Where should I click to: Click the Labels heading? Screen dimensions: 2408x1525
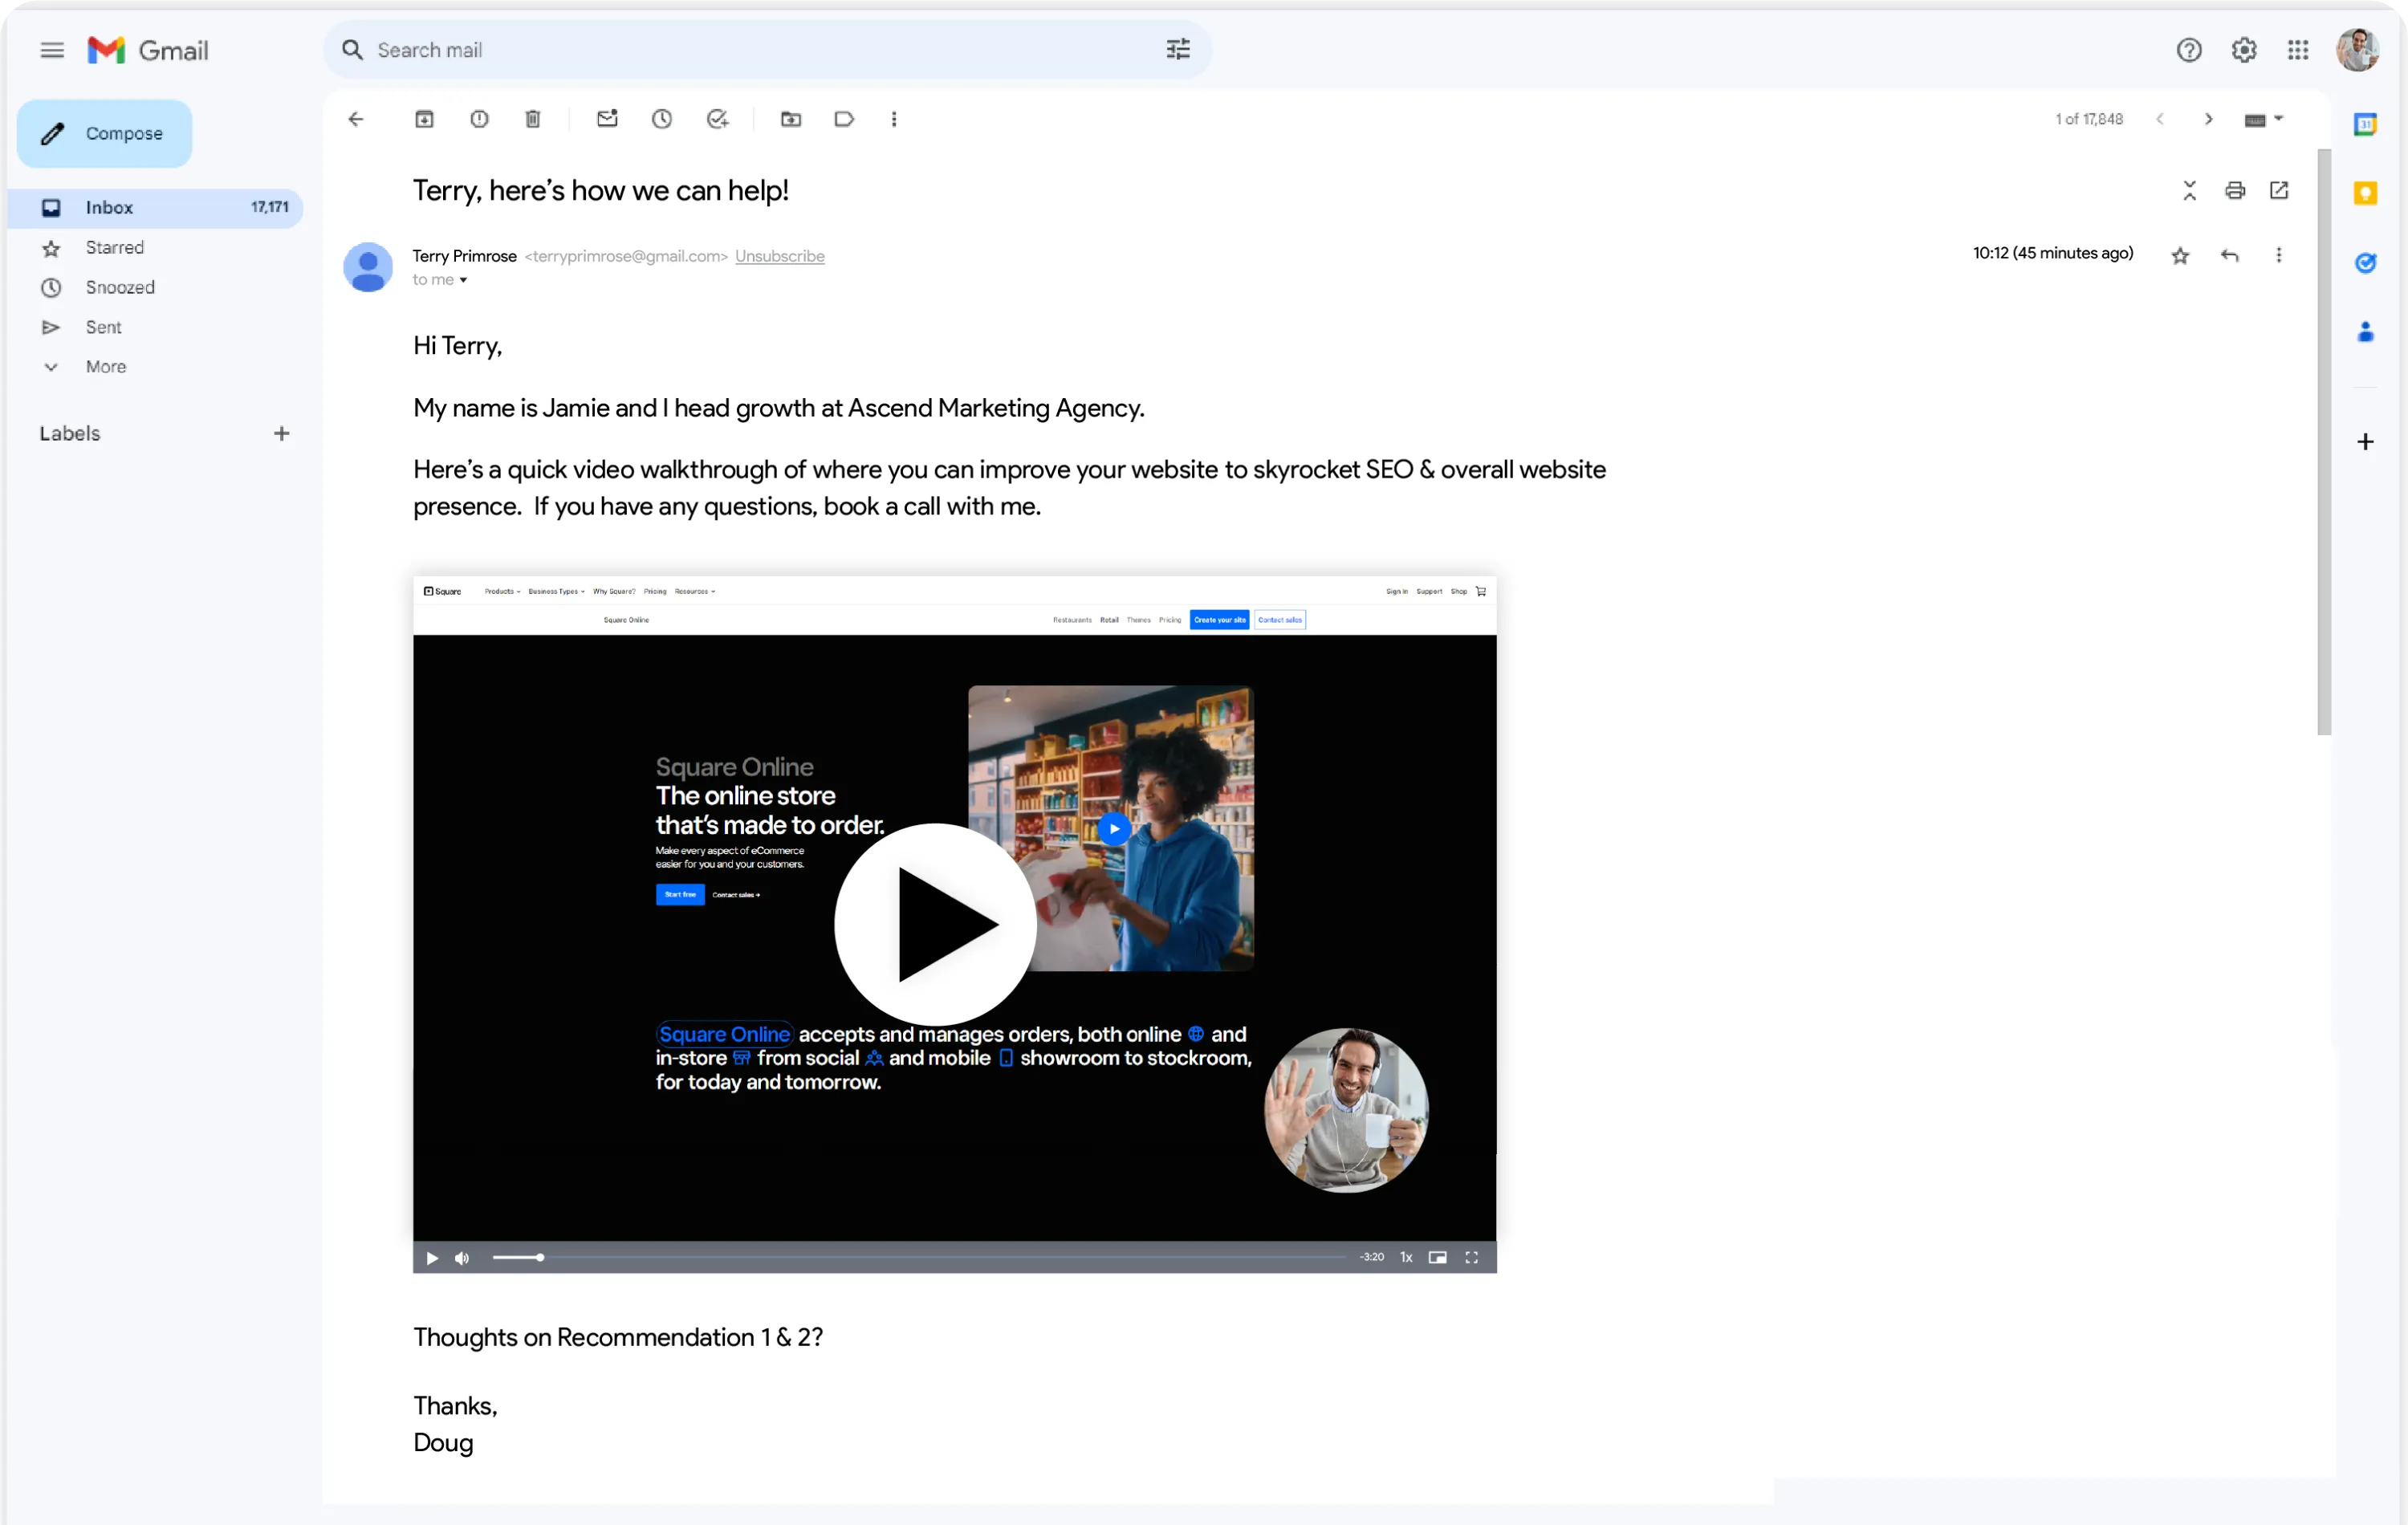pos(69,433)
